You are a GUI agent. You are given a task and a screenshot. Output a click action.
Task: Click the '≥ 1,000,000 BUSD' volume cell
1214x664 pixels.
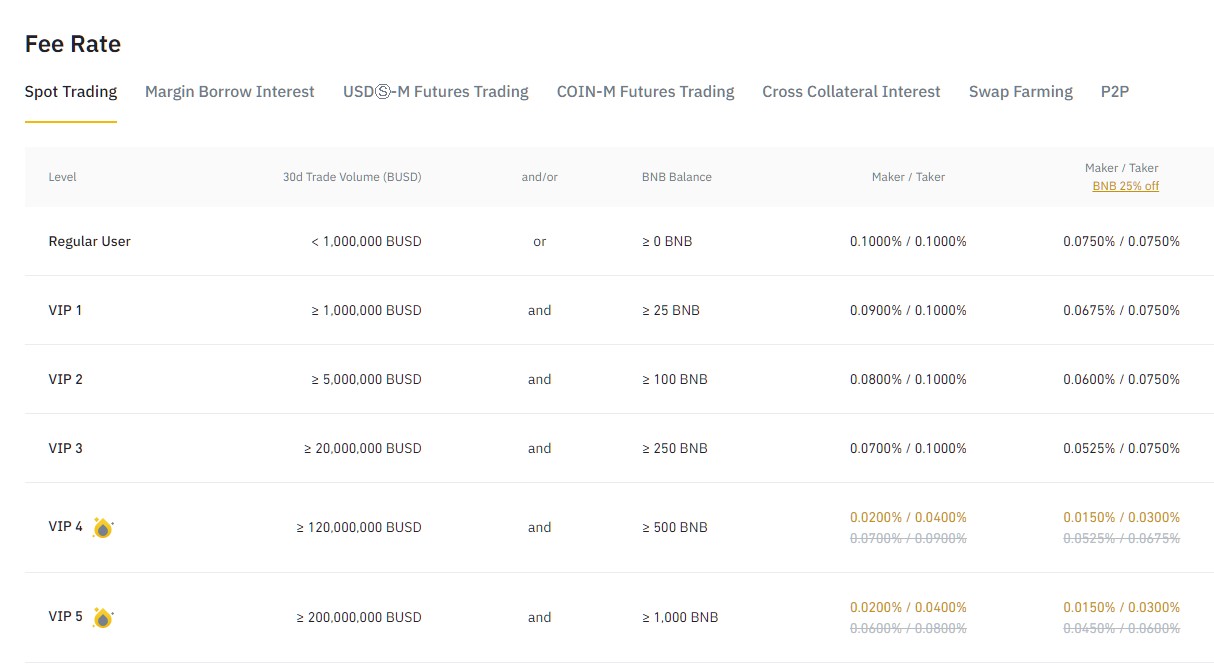pyautogui.click(x=366, y=310)
